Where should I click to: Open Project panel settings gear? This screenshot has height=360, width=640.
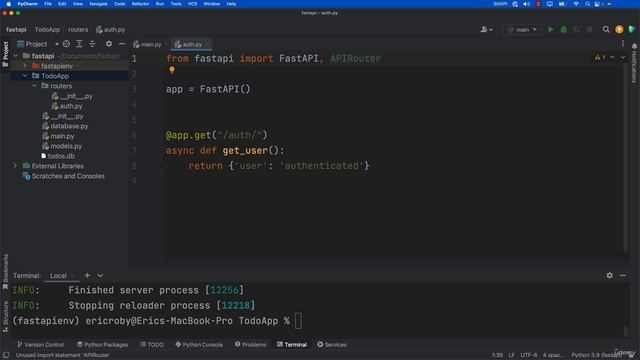109,44
